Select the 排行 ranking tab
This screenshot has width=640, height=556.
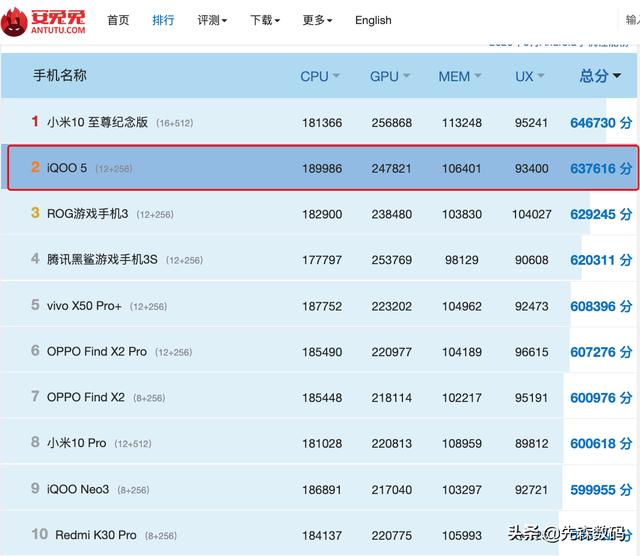[x=163, y=20]
